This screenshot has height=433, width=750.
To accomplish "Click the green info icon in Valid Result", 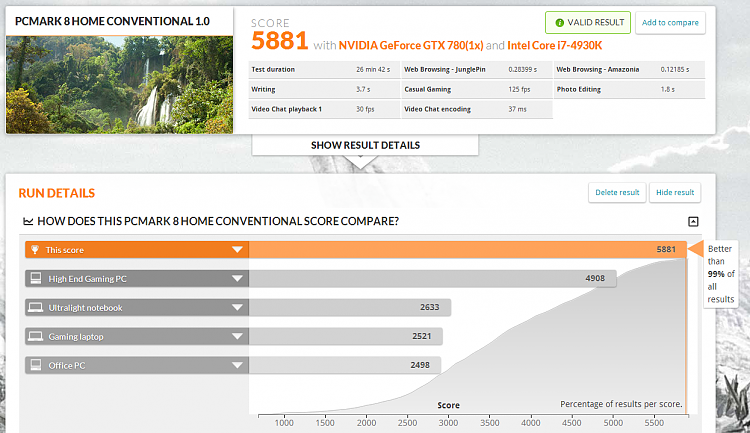I will (x=559, y=22).
